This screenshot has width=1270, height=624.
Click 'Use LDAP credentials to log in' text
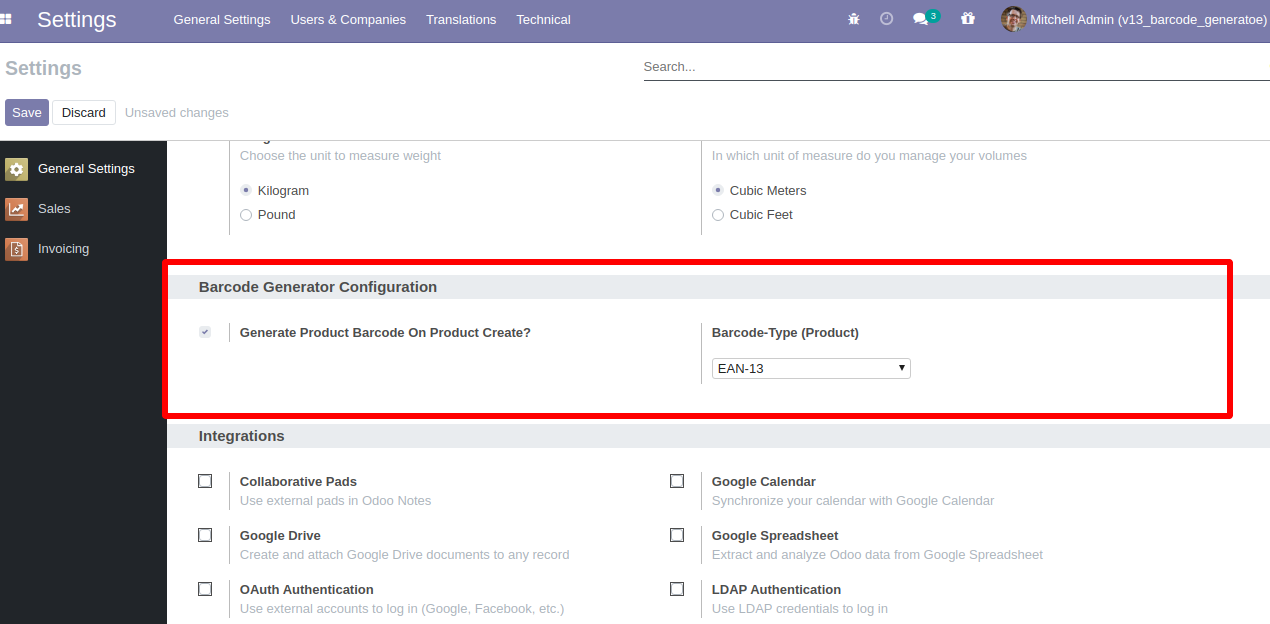(800, 608)
